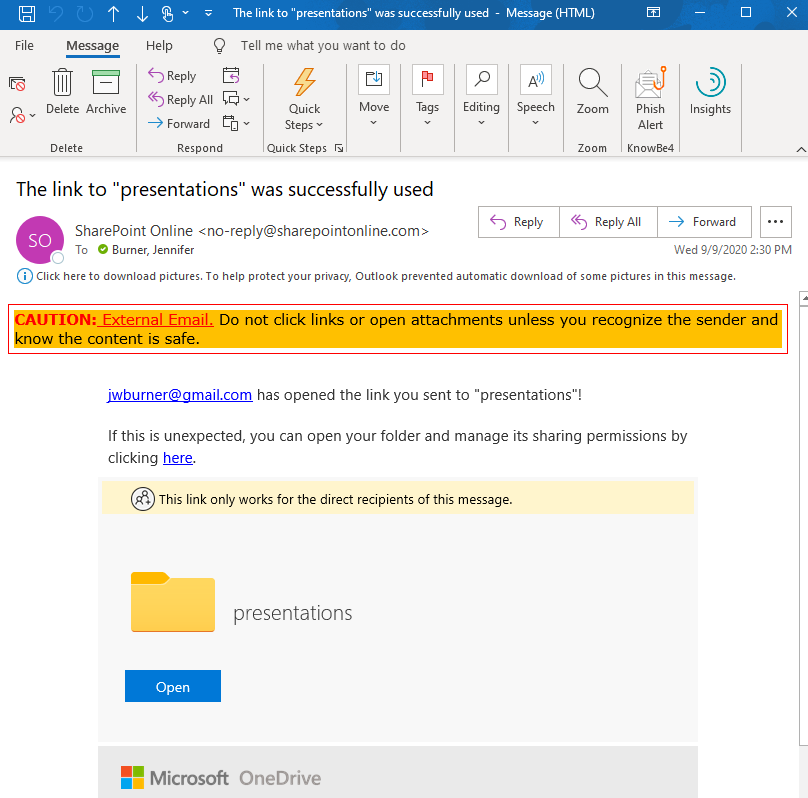This screenshot has height=798, width=808.
Task: Open Customize Quick Access Toolbar dropdown
Action: [208, 13]
